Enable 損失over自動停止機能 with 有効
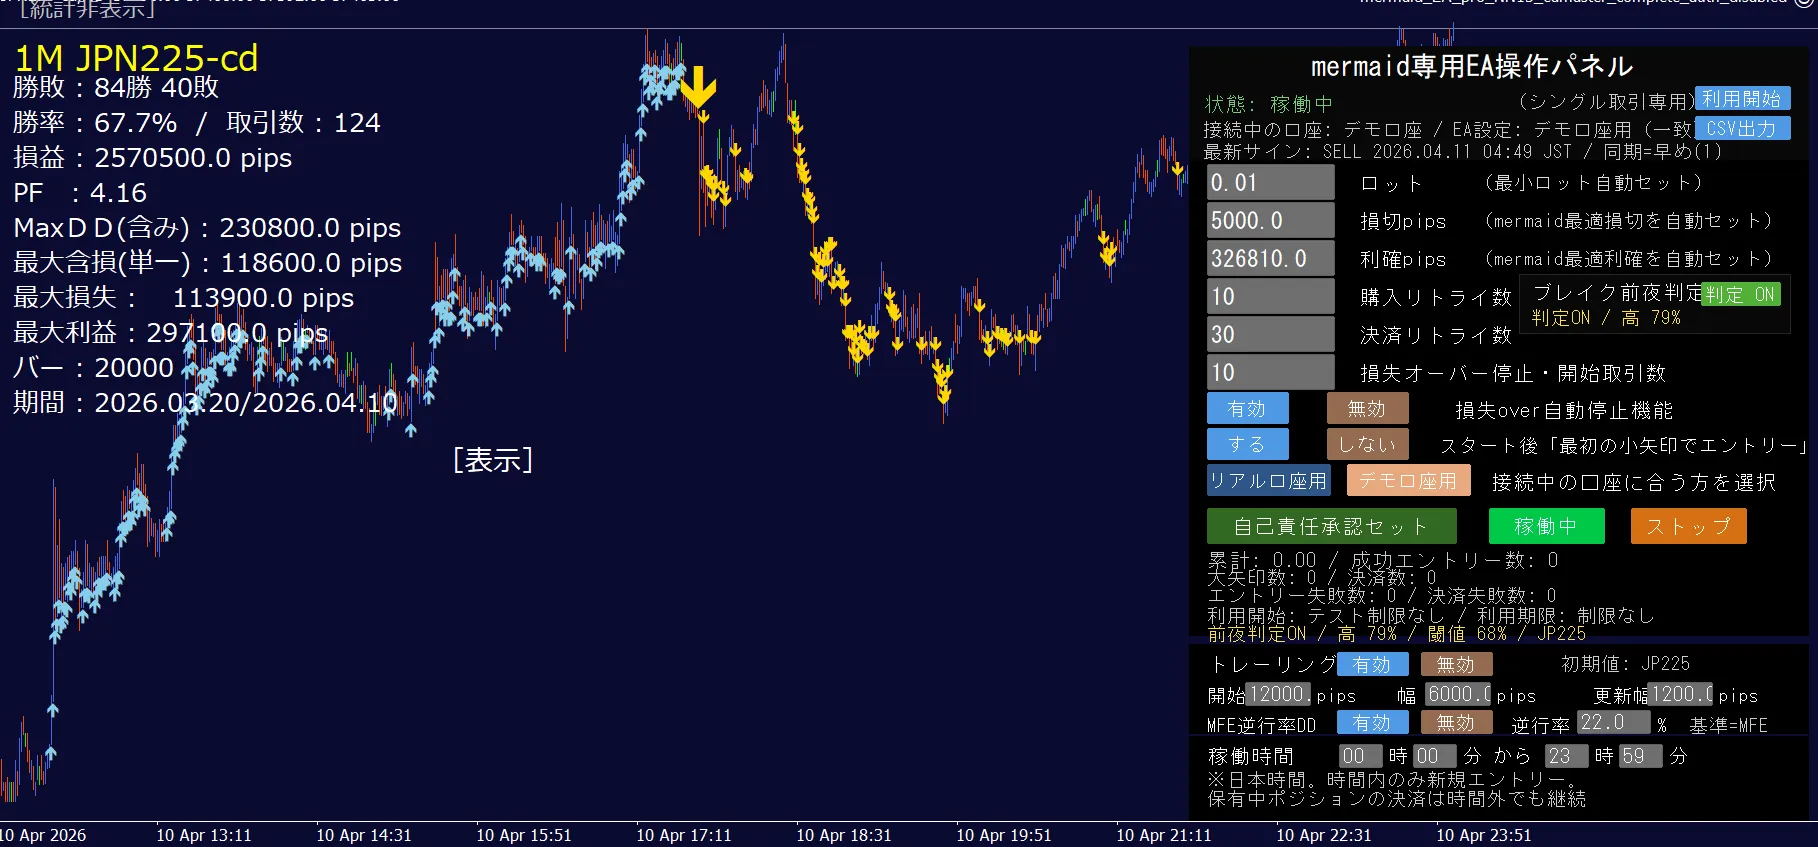1818x847 pixels. [1247, 409]
